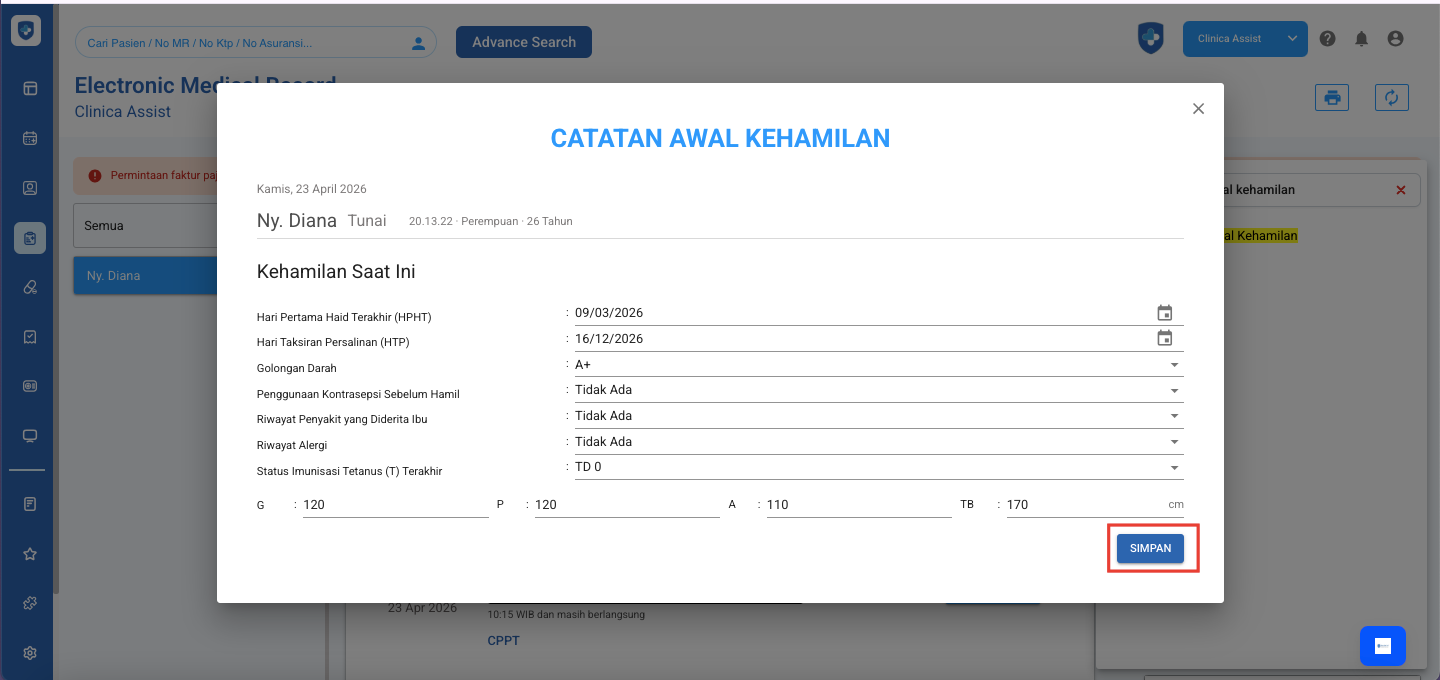1440x680 pixels.
Task: Close the Catatan Awal Kehamilan dialog
Action: click(1198, 109)
